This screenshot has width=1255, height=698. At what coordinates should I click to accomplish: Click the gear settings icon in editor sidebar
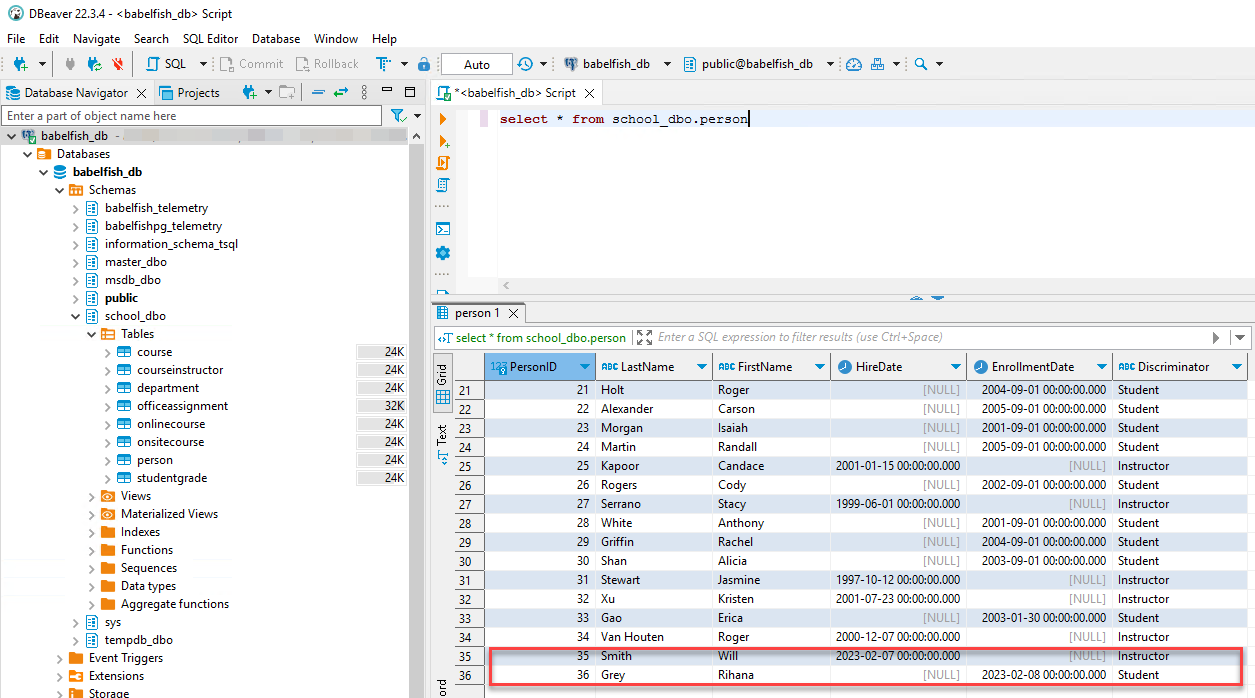(443, 253)
